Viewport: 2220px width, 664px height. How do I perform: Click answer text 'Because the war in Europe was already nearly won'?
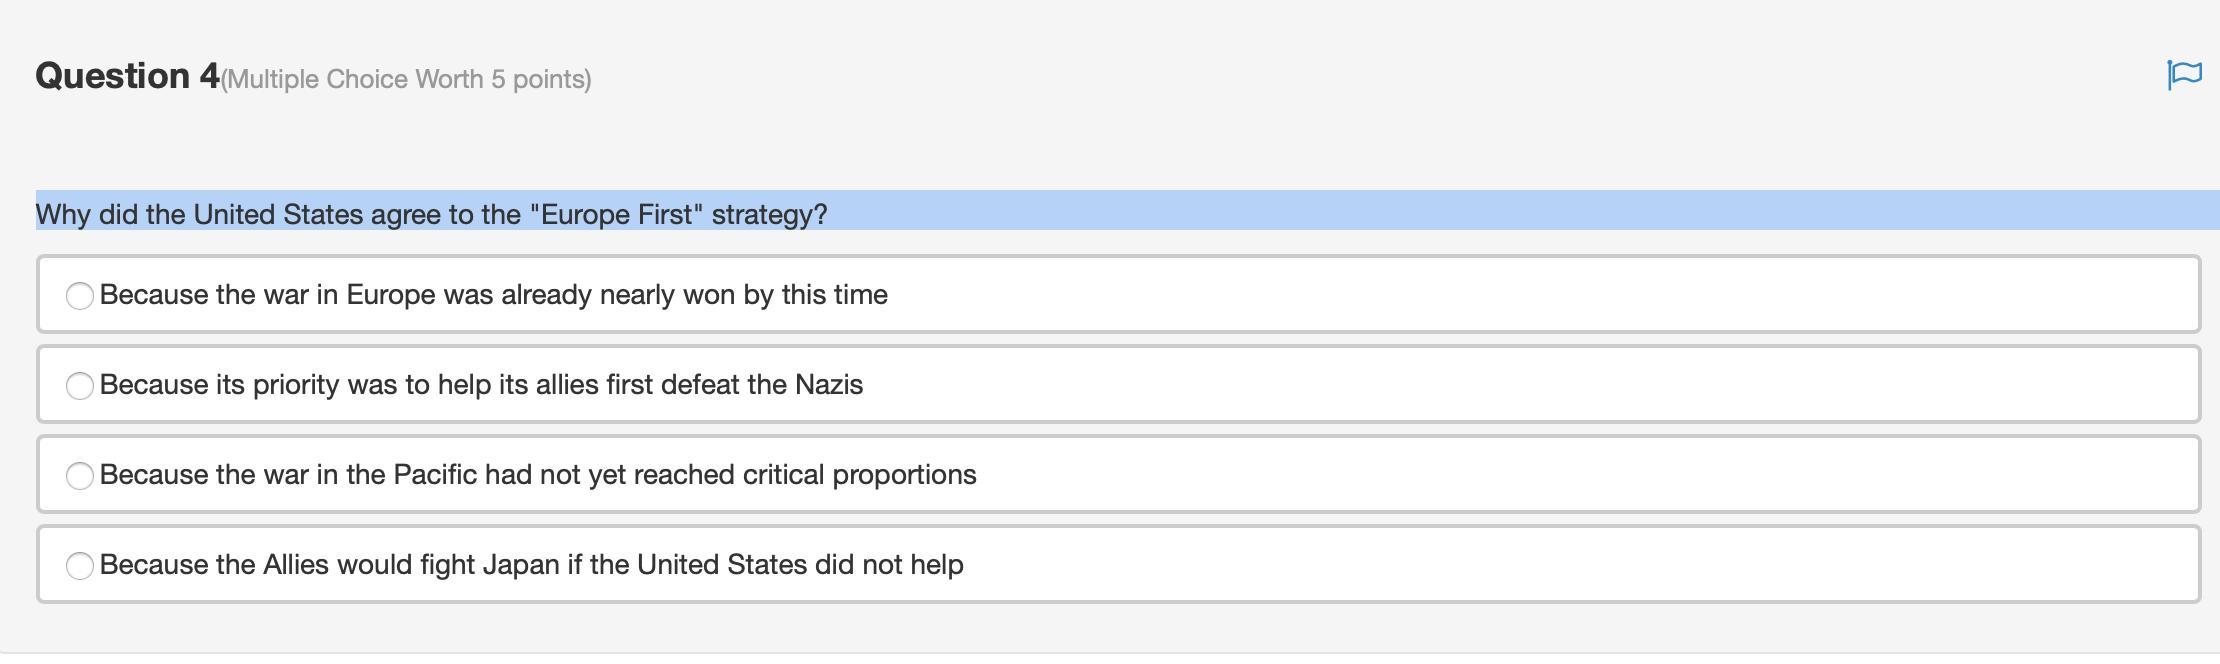tap(400, 295)
